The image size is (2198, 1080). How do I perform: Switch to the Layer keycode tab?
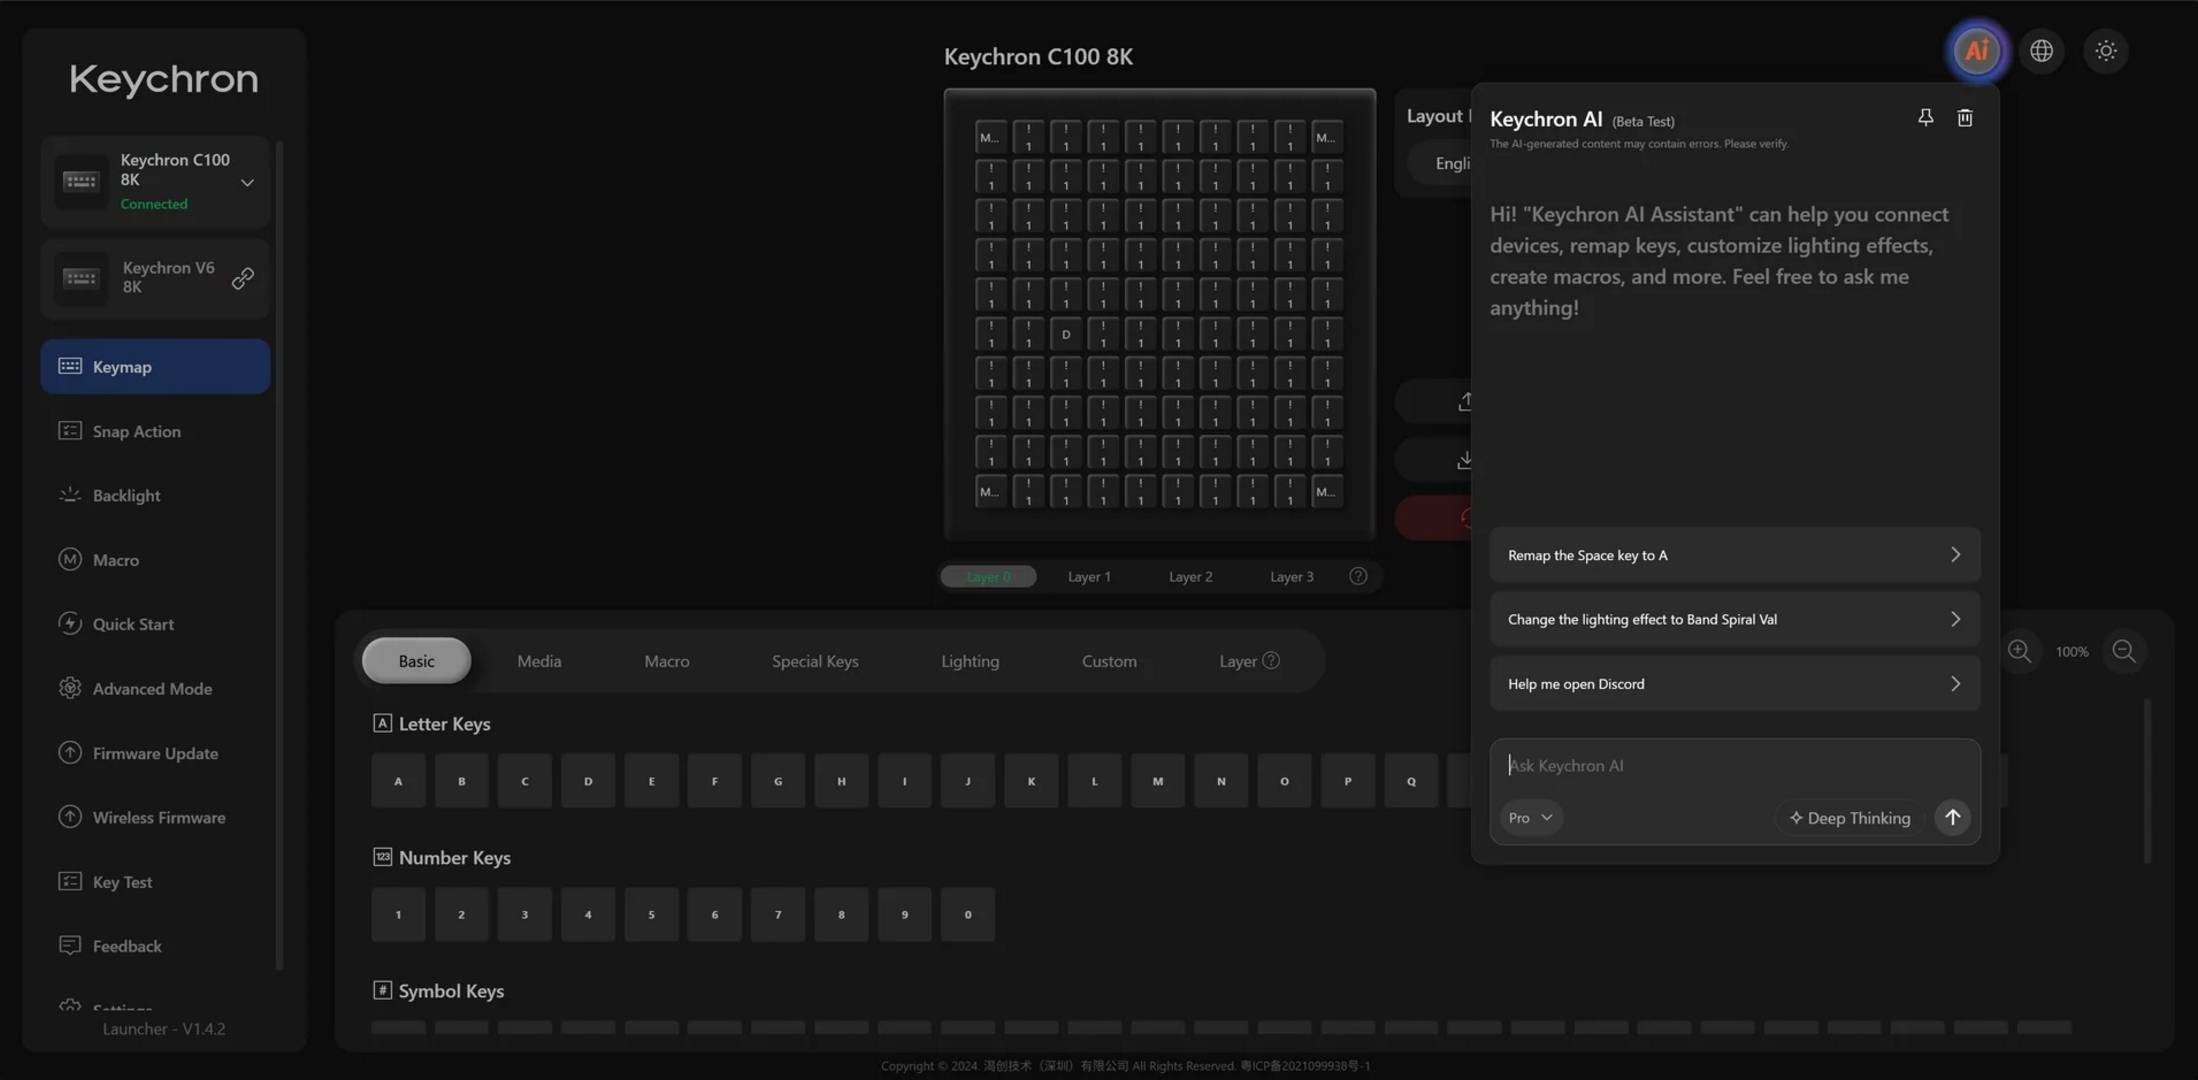pos(1237,660)
